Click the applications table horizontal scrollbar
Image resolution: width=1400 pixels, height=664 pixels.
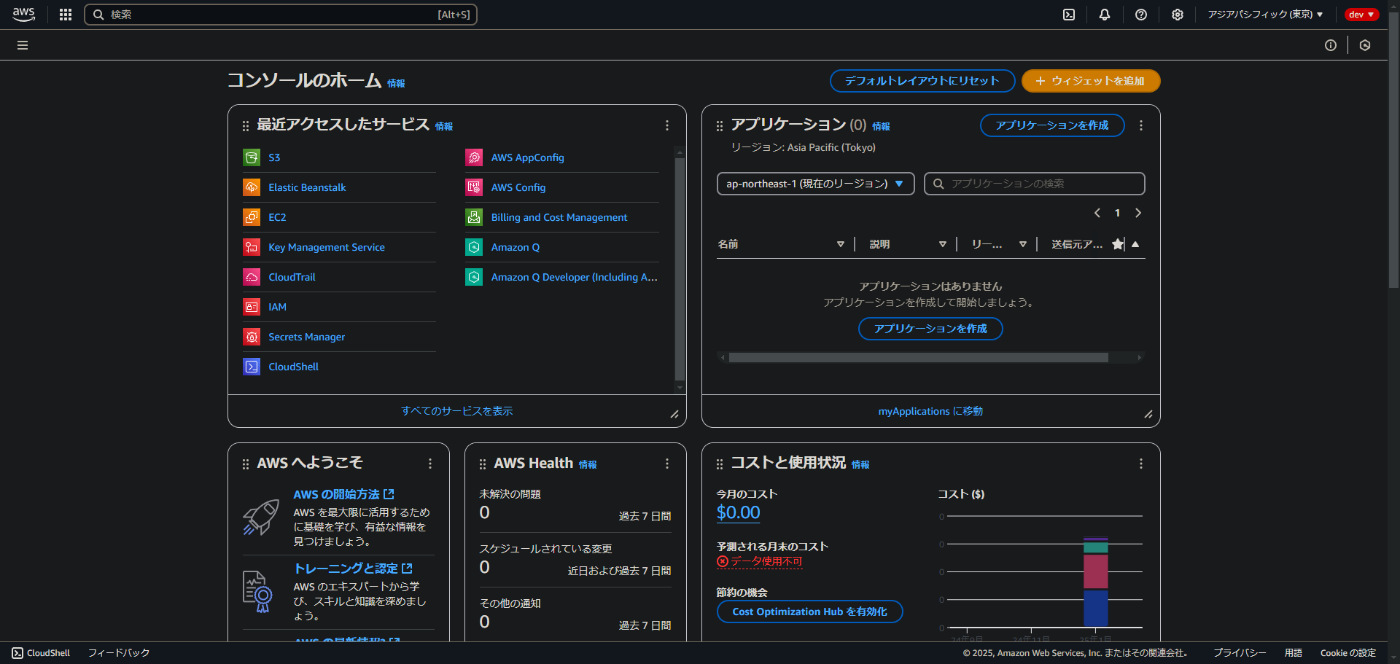[x=918, y=357]
